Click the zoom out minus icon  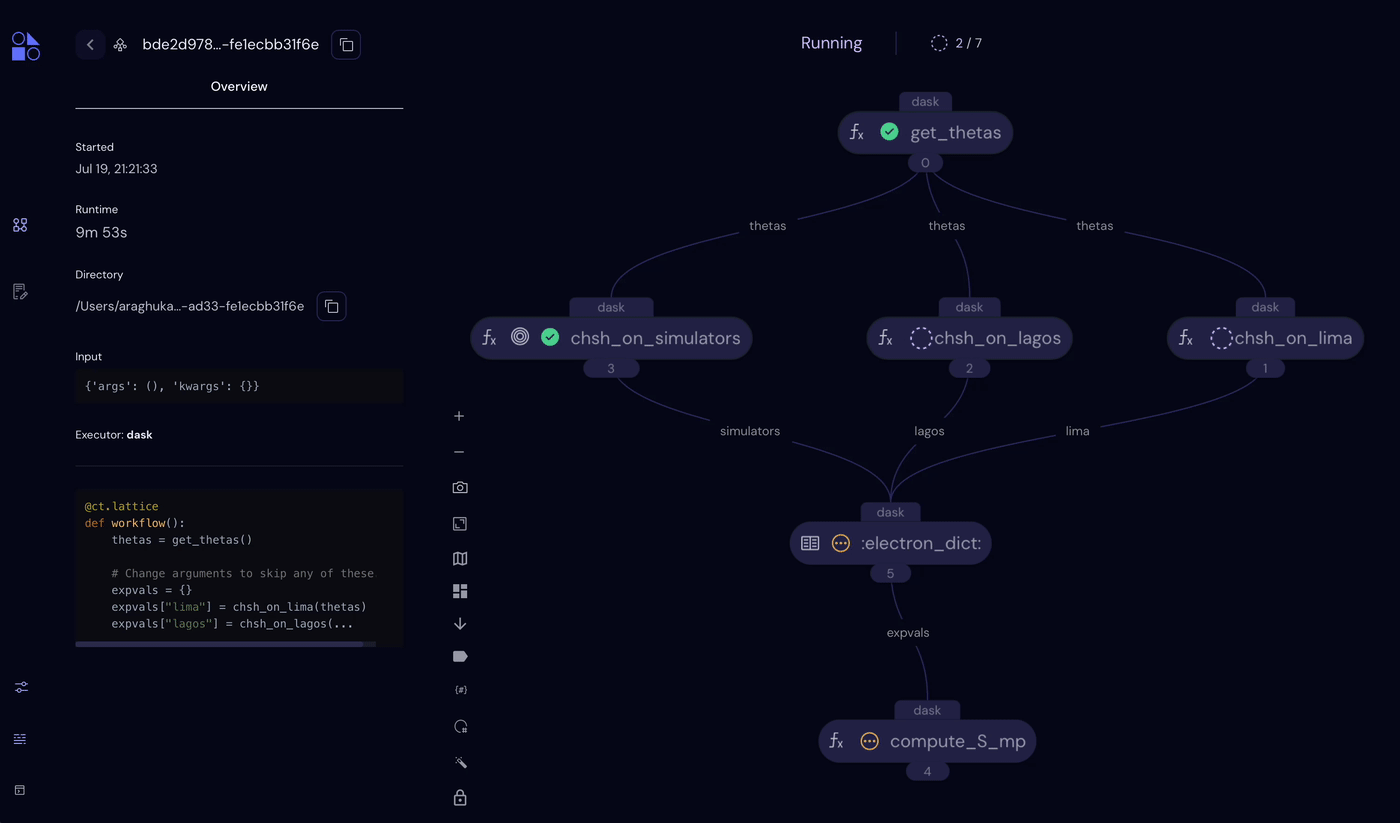[x=459, y=452]
